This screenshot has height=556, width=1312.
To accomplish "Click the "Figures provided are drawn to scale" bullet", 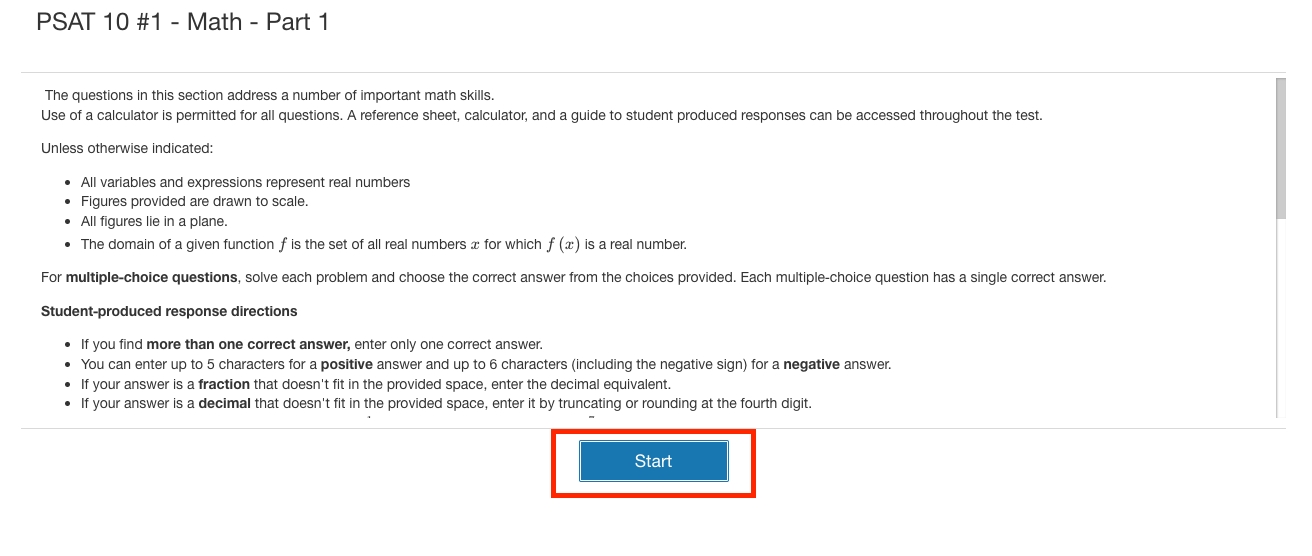I will pos(194,201).
